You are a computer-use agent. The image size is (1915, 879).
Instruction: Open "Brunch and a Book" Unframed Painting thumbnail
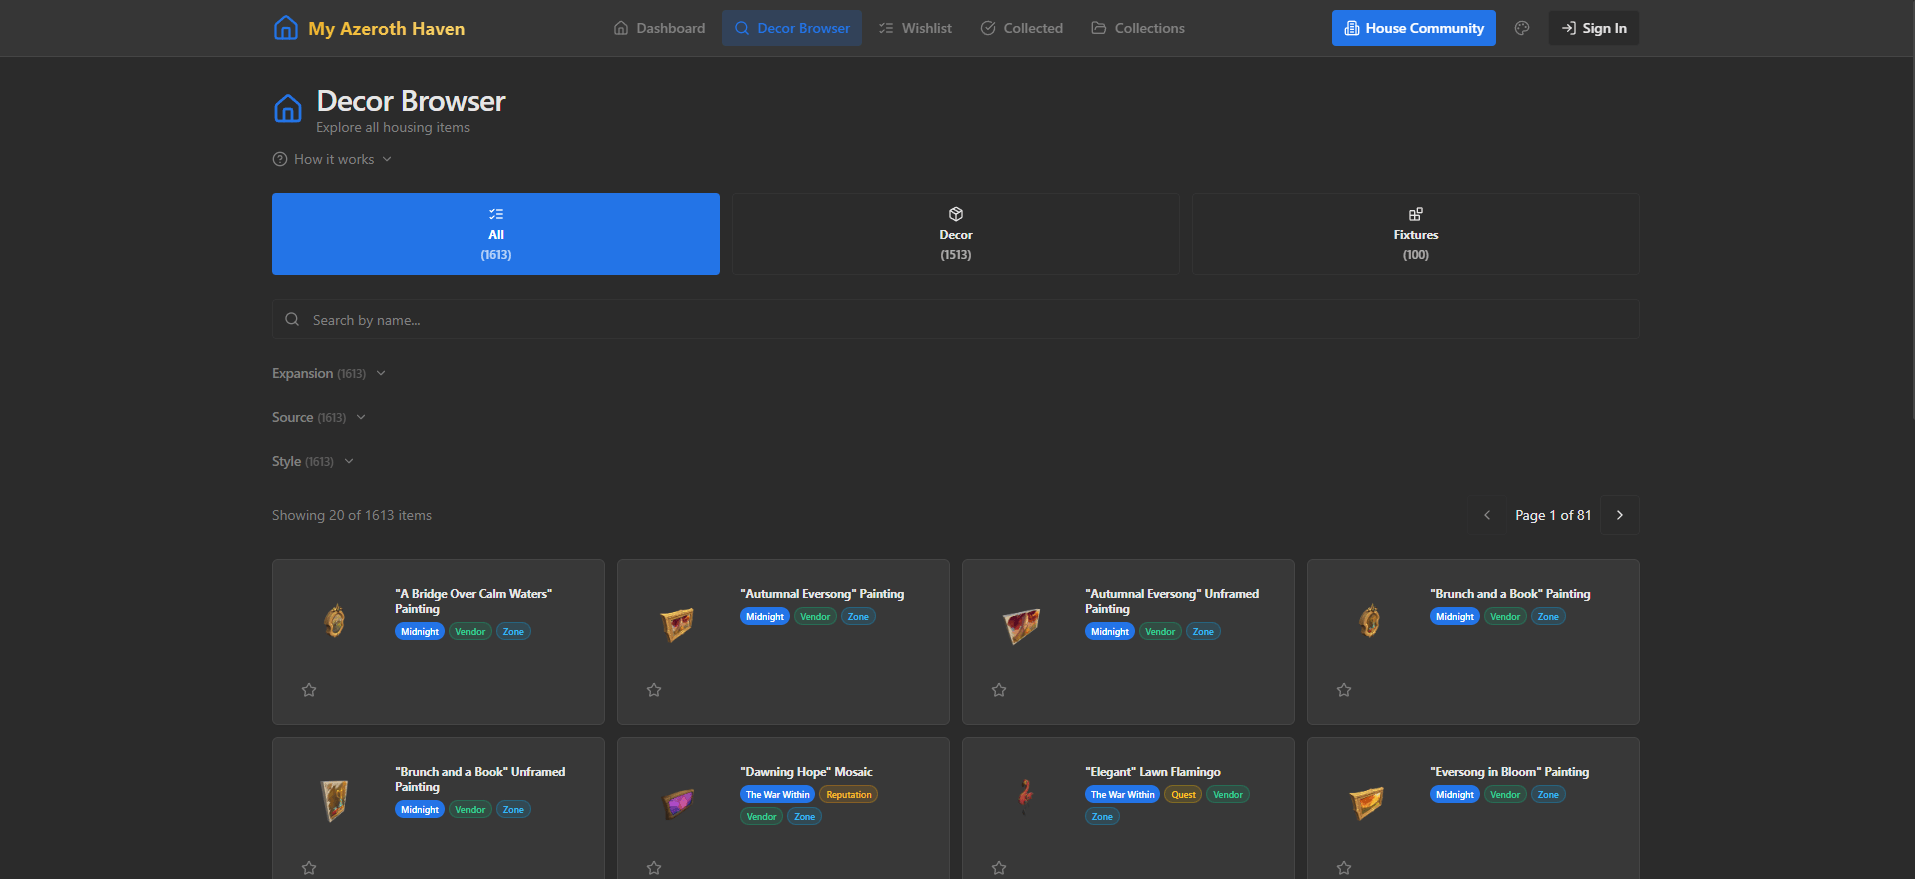(x=335, y=800)
